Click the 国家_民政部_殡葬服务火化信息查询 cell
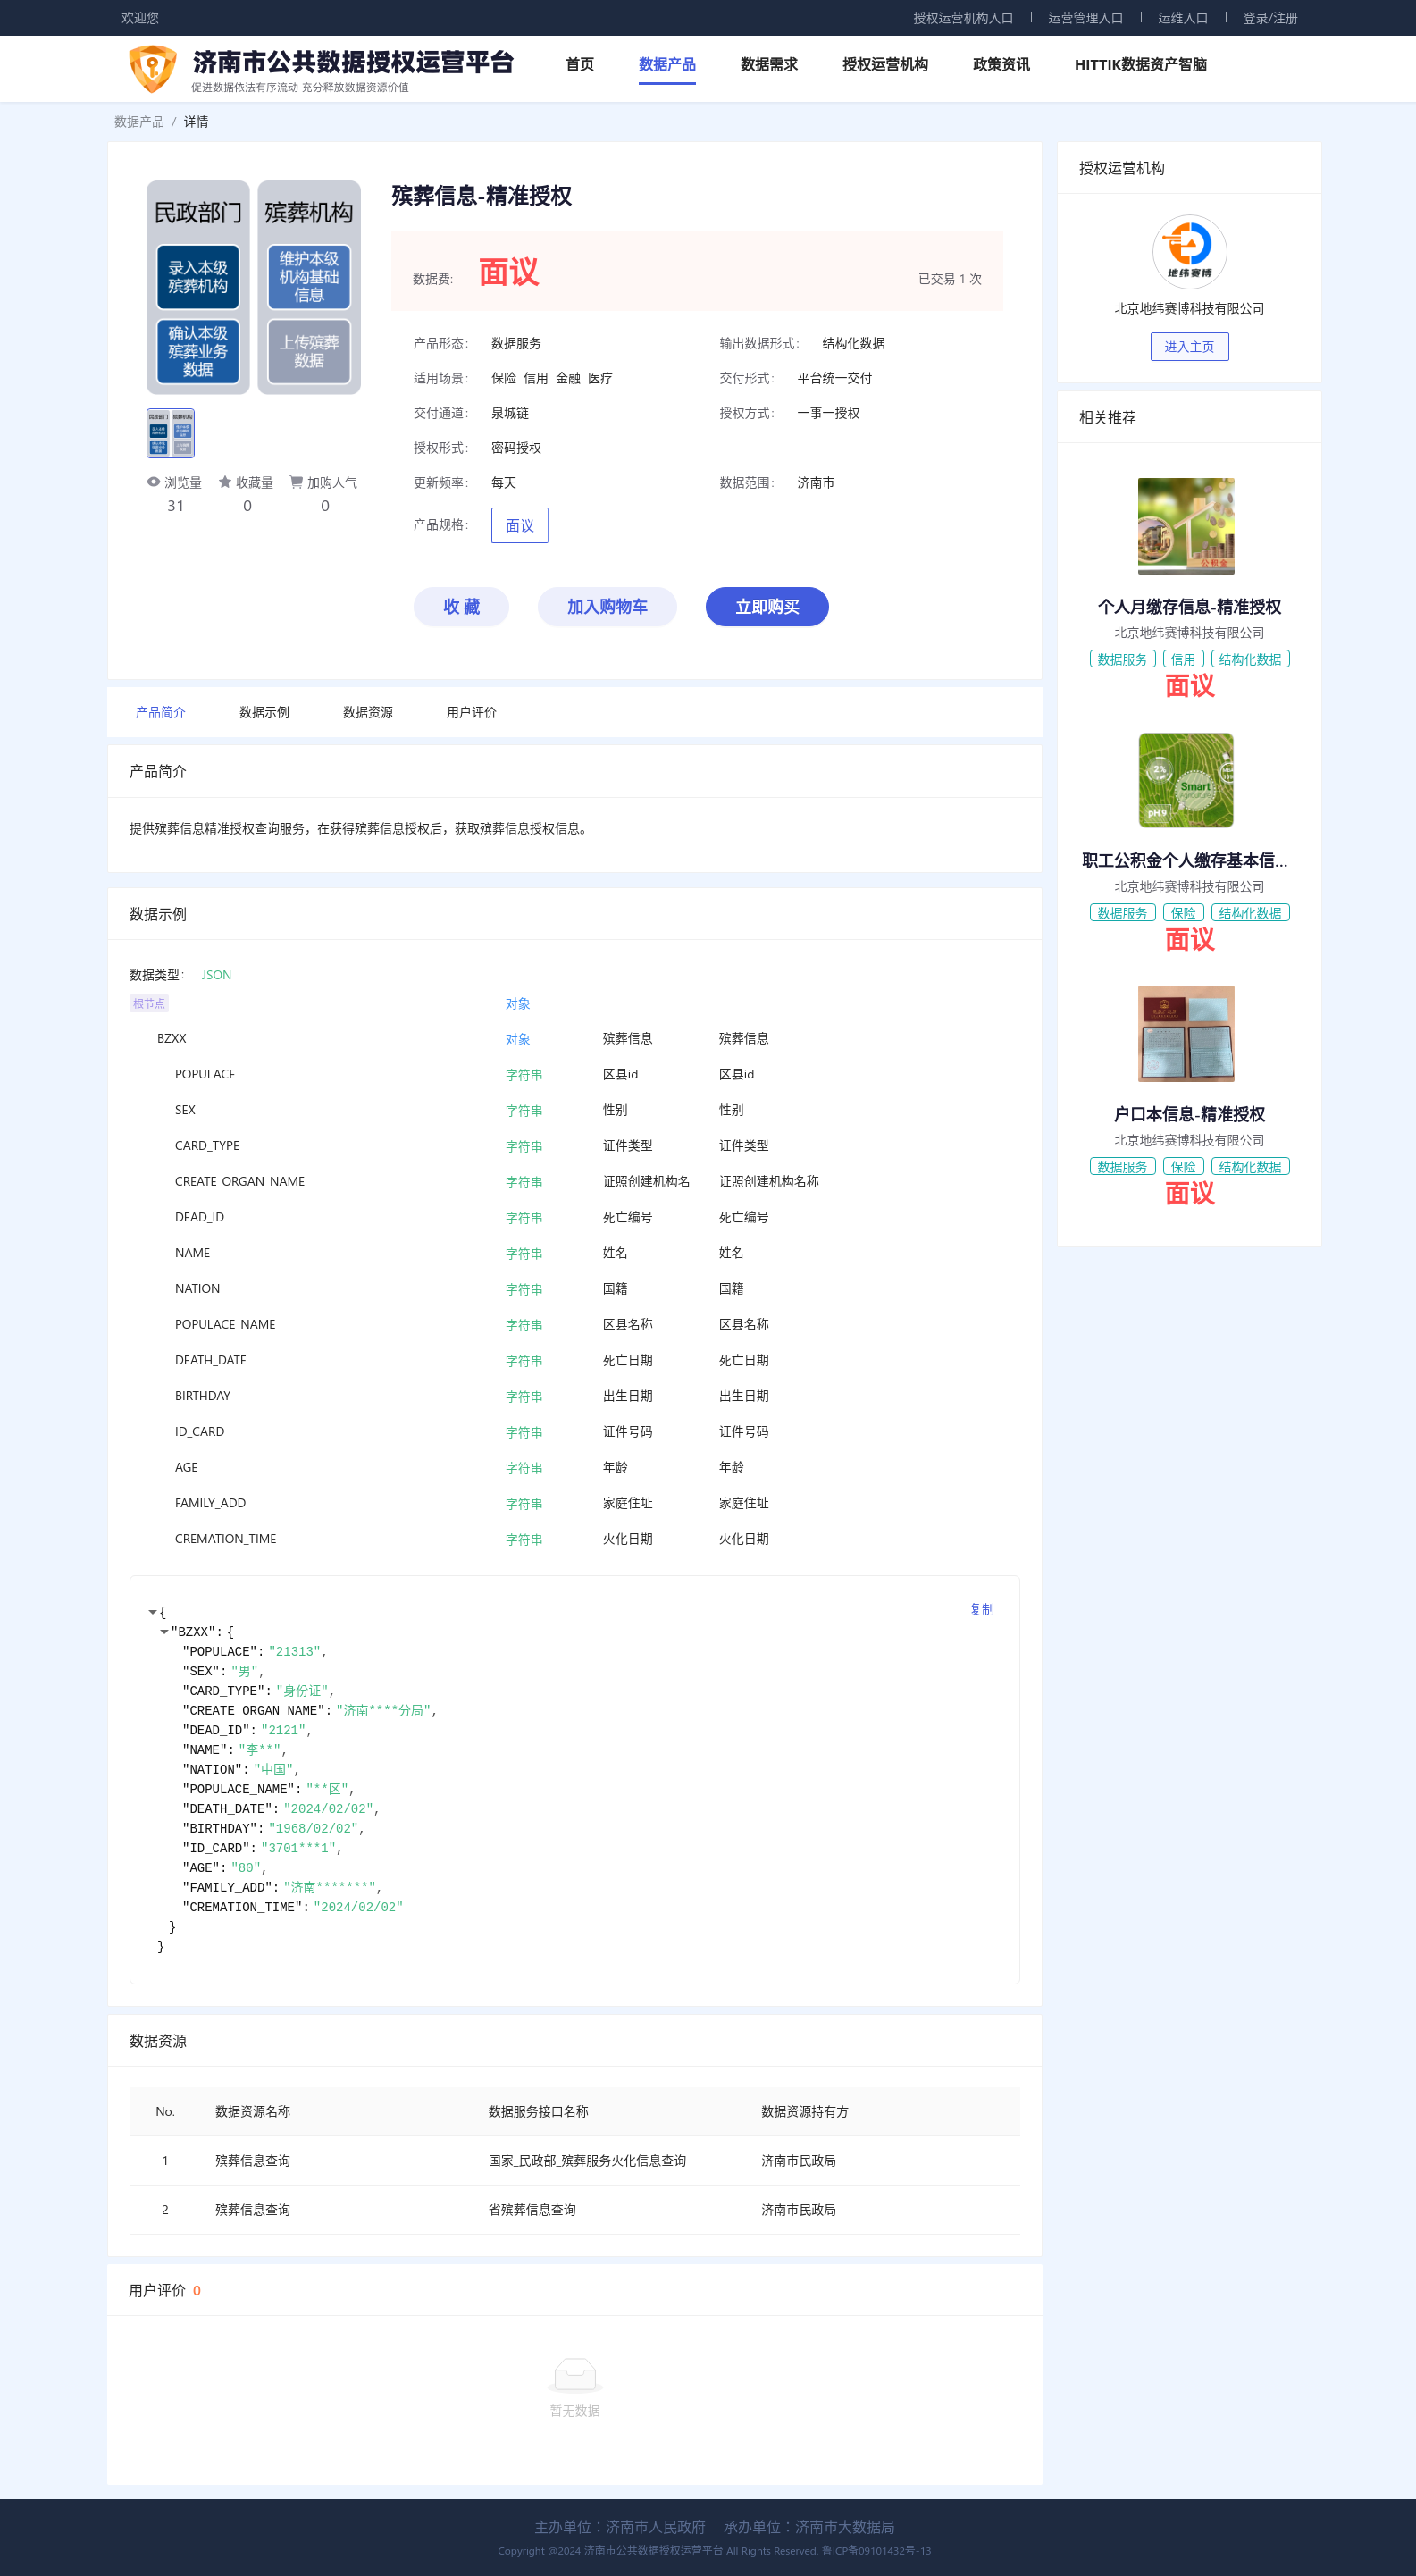The width and height of the screenshot is (1416, 2576). point(587,2161)
